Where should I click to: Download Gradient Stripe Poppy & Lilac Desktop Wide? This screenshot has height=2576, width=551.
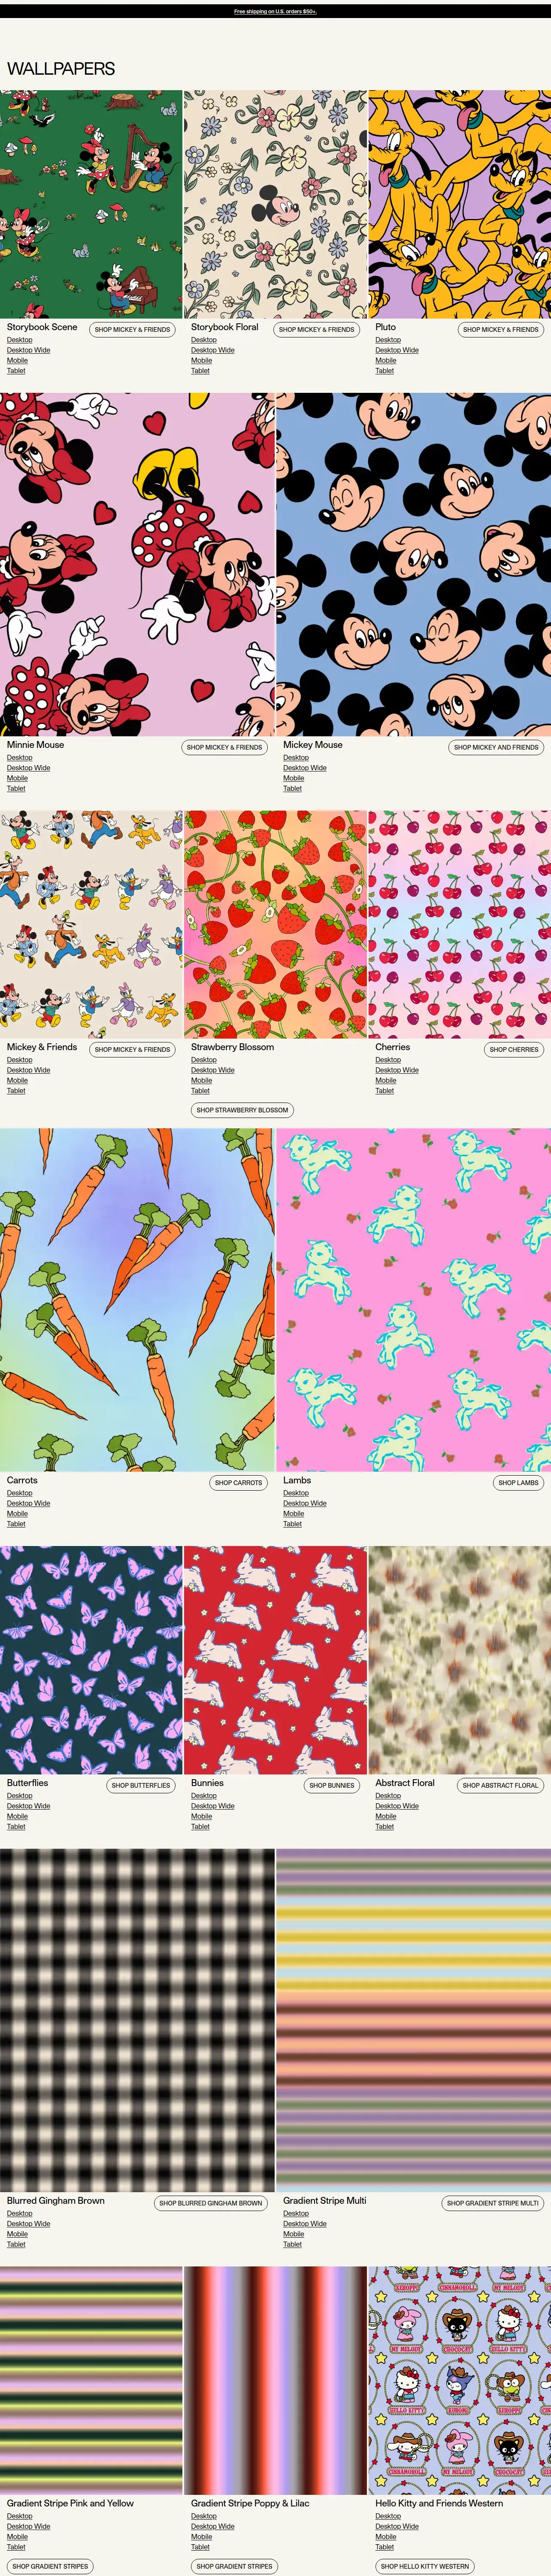(x=212, y=2526)
